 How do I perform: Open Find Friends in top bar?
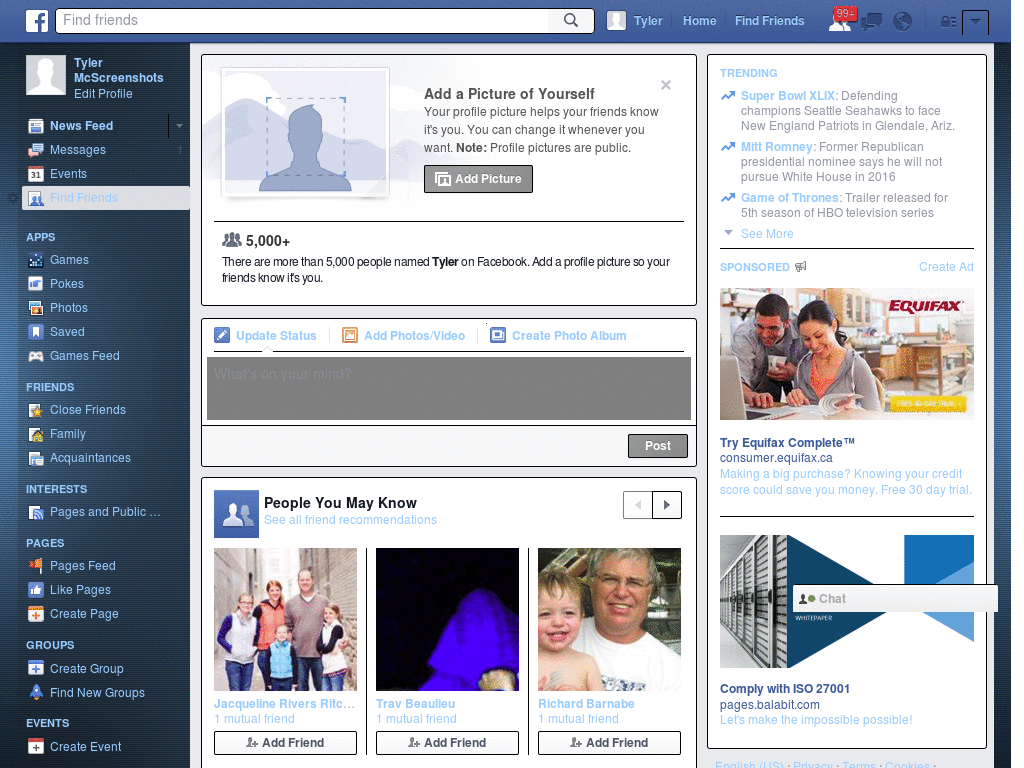769,21
